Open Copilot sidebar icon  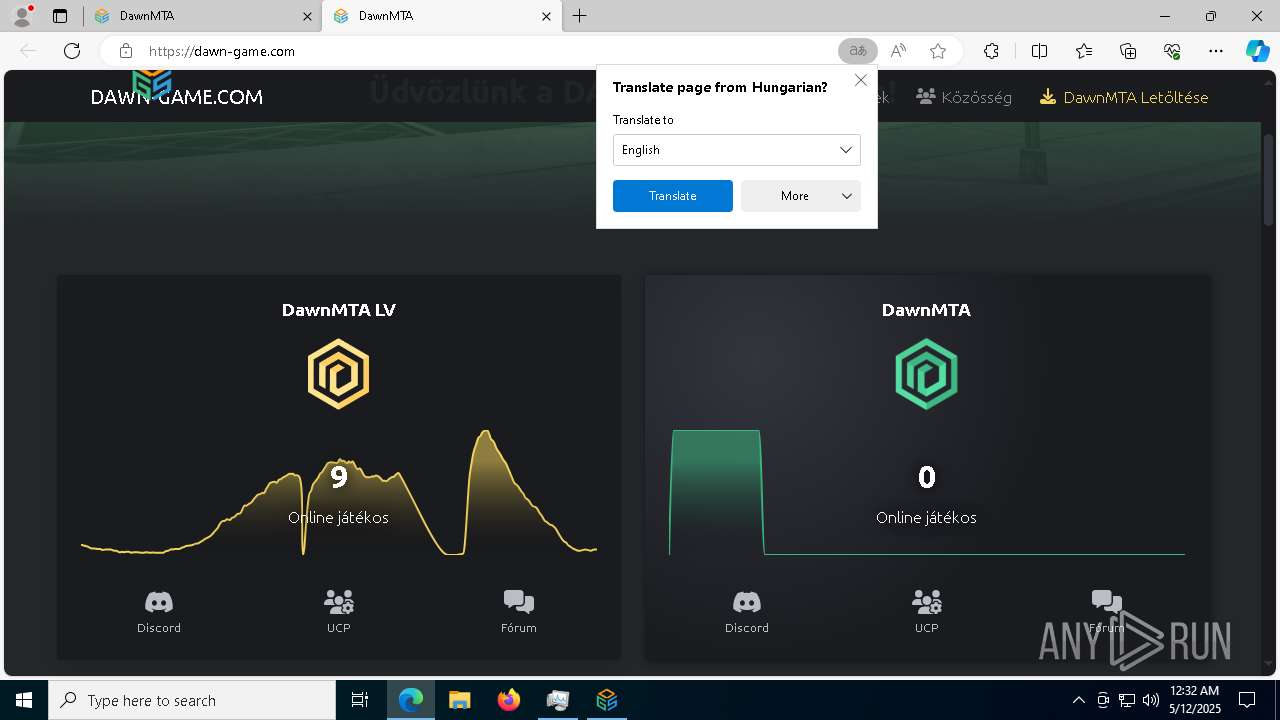[1257, 51]
